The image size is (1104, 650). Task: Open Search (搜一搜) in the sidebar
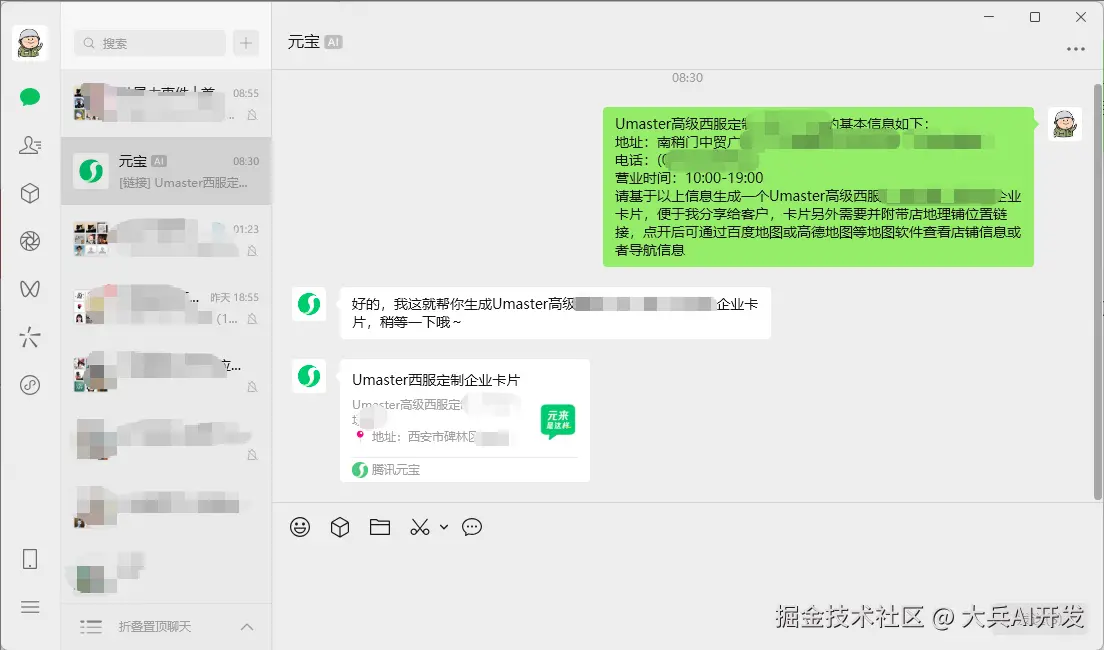[29, 337]
